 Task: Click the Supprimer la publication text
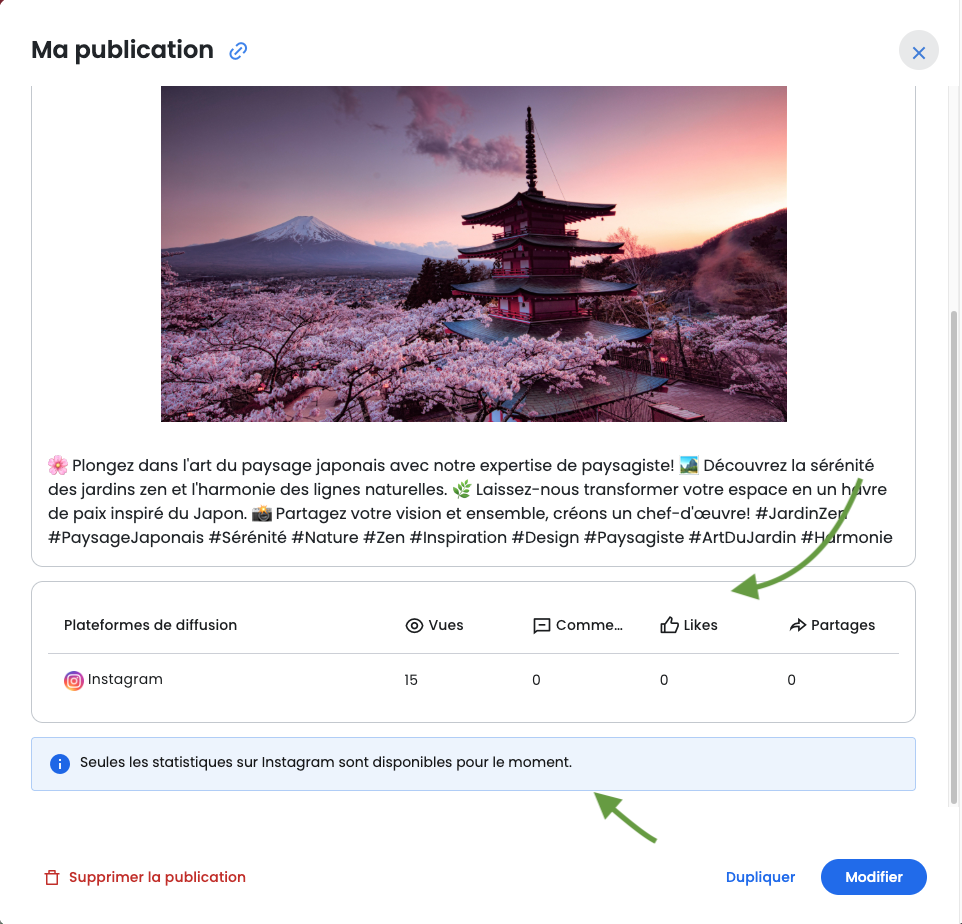157,877
